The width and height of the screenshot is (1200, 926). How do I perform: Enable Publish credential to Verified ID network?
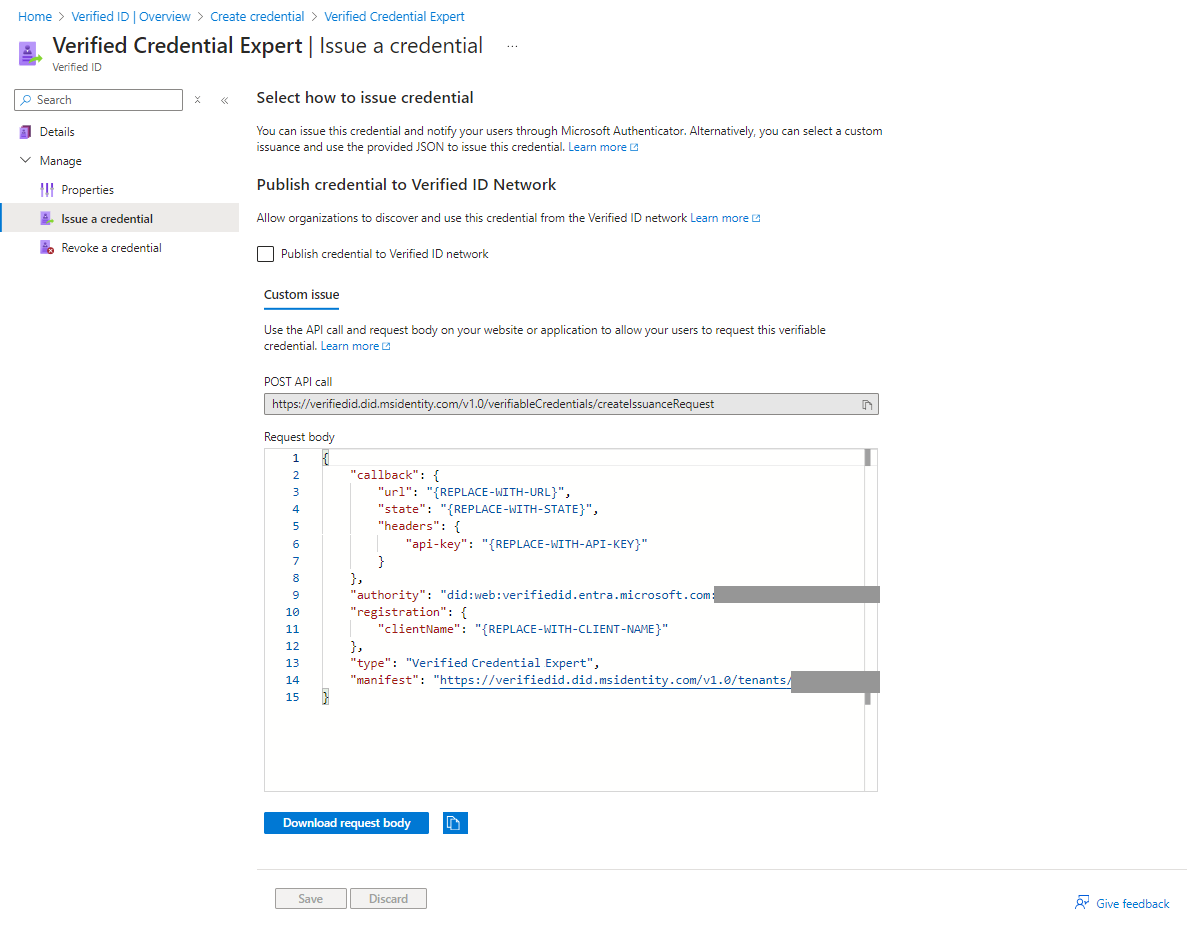coord(265,254)
